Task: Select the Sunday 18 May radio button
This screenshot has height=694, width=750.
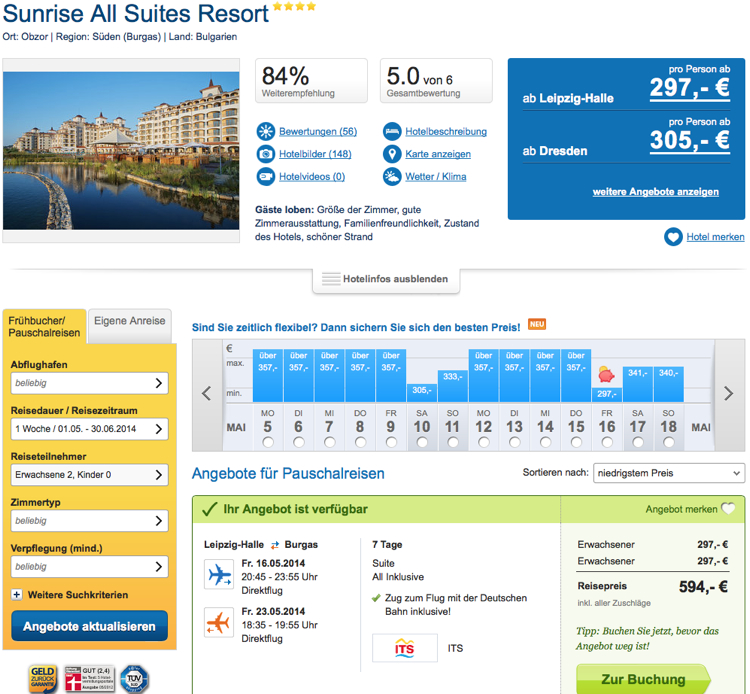Action: click(x=669, y=442)
